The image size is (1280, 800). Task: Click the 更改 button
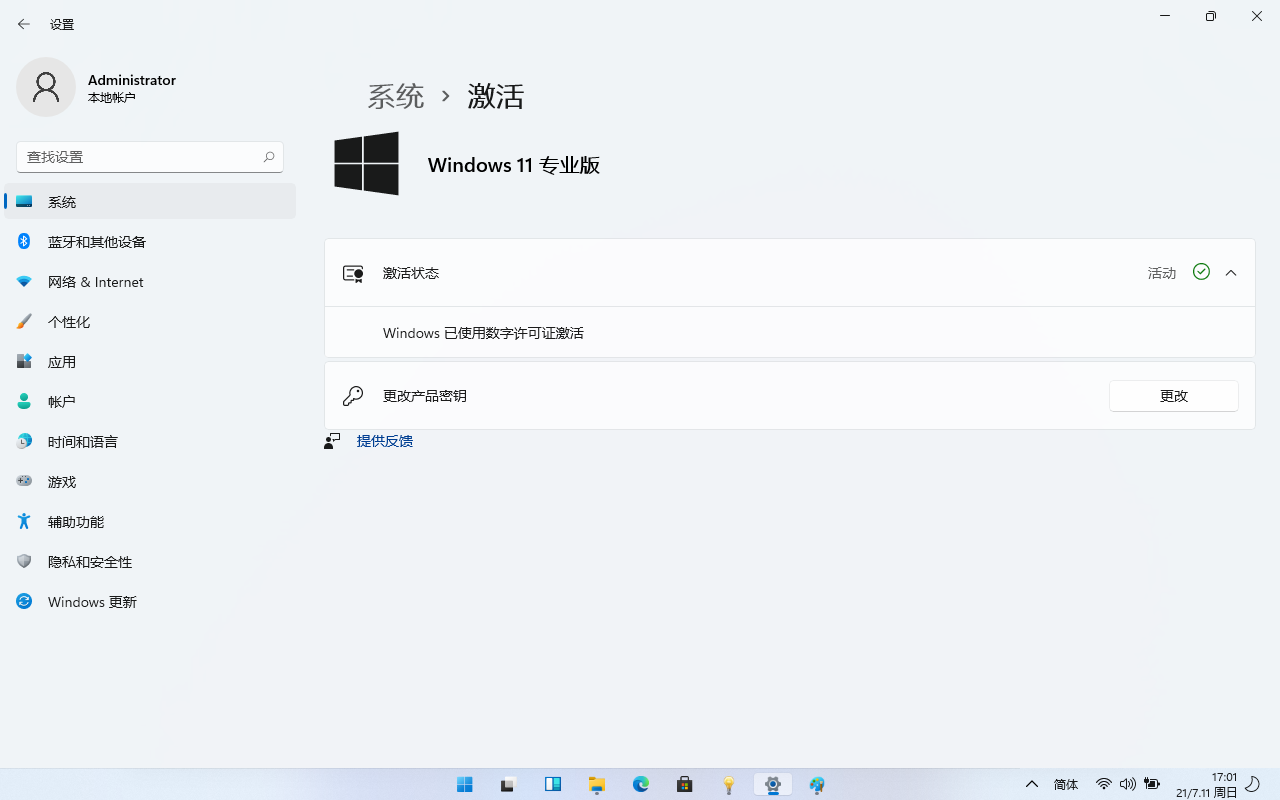(x=1174, y=396)
